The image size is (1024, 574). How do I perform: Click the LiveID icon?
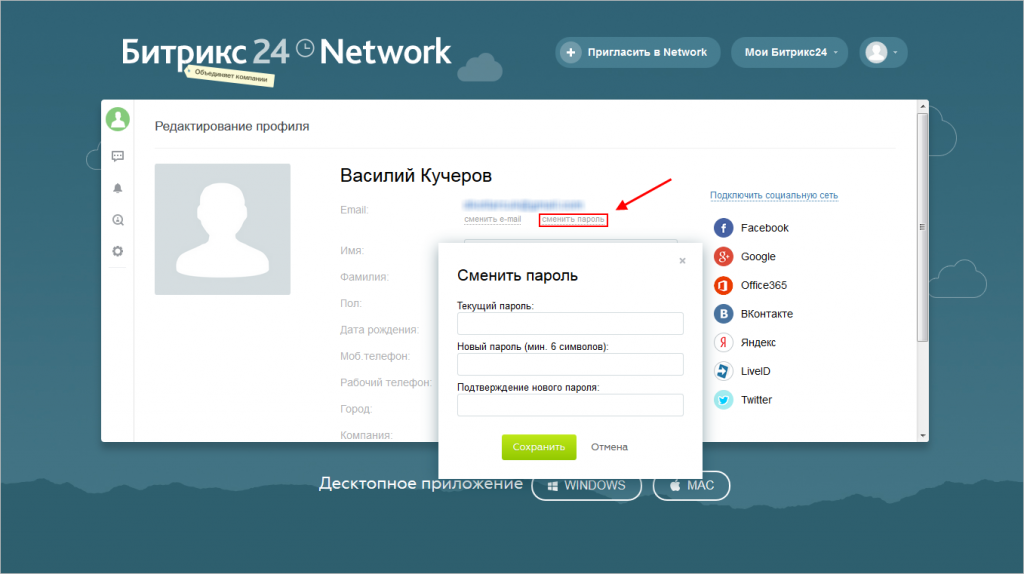(x=723, y=371)
